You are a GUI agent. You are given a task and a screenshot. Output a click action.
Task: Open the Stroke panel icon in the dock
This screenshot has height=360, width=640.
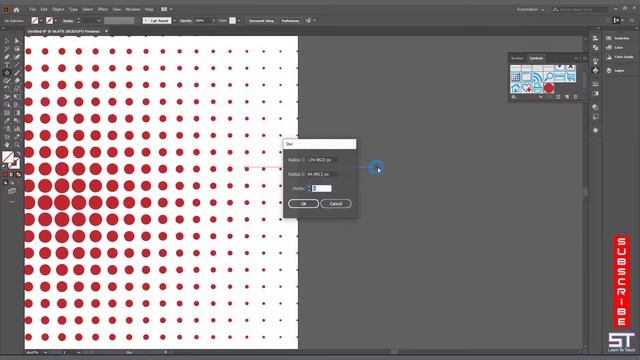click(596, 84)
